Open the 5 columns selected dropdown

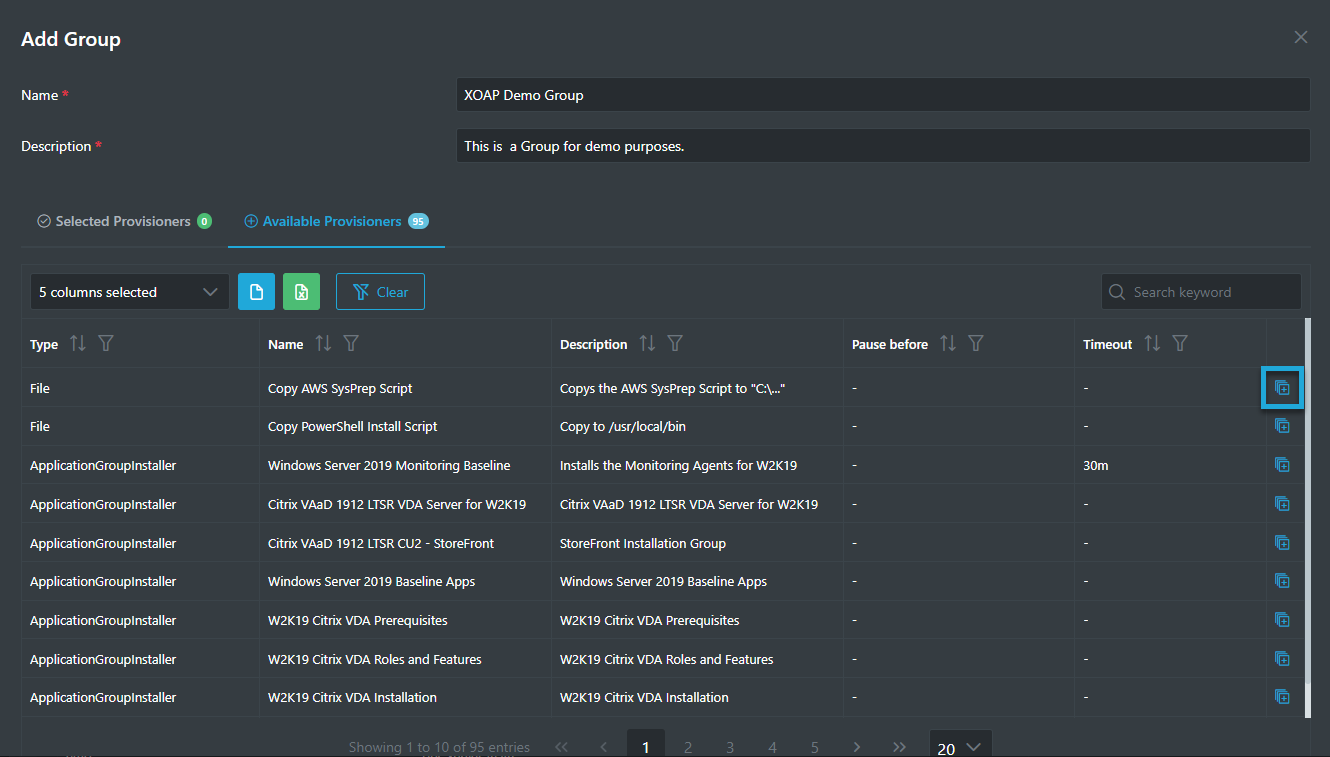(x=130, y=292)
